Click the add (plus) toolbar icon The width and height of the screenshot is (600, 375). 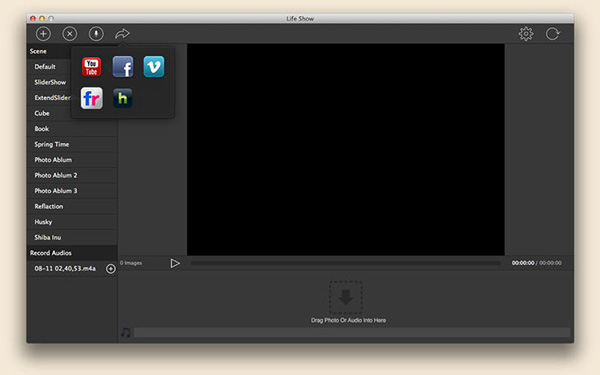43,34
